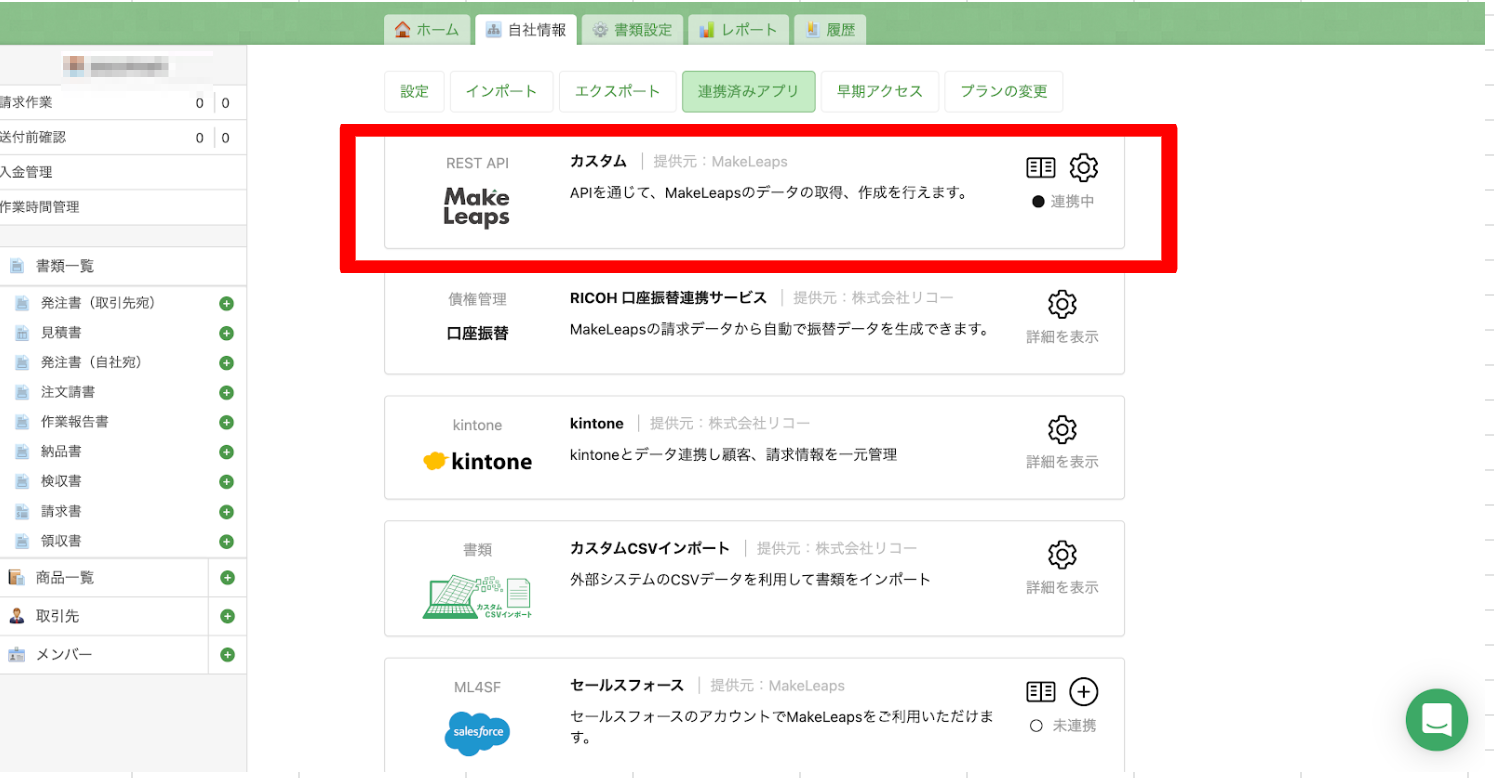Image resolution: width=1494 pixels, height=778 pixels.
Task: Select the 連携済みアプリ button
Action: [x=748, y=91]
